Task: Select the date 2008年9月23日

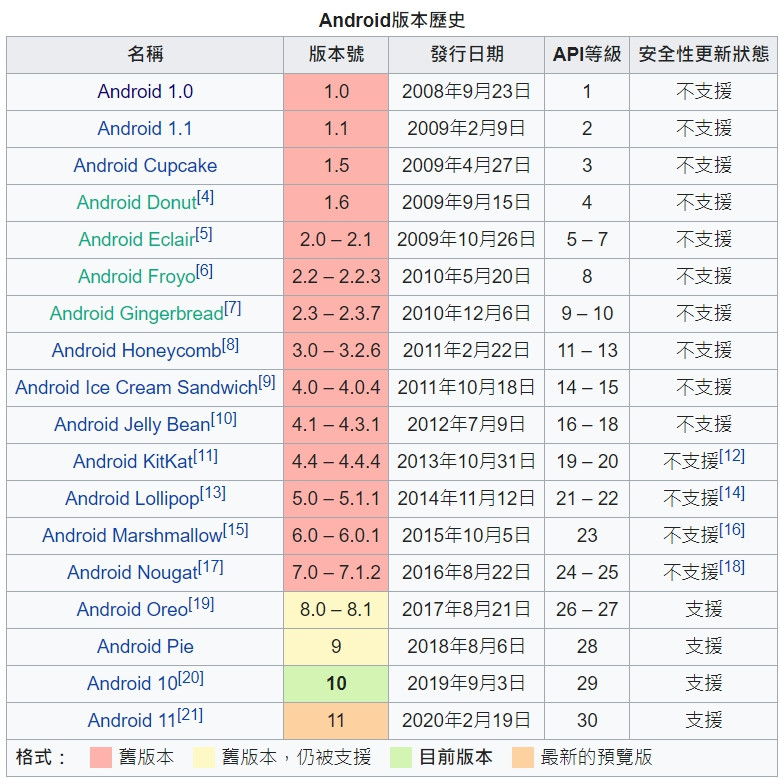Action: point(467,92)
